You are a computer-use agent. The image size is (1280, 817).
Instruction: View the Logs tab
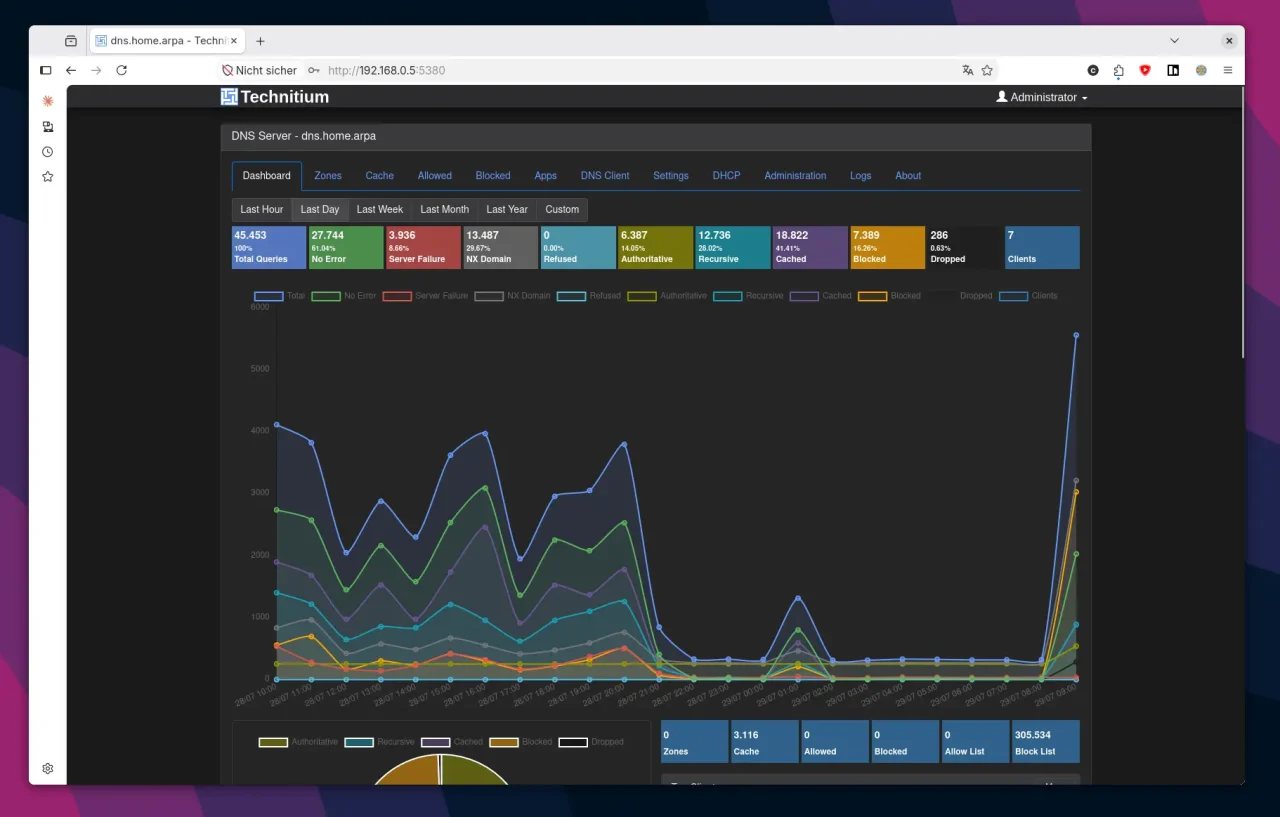coord(861,176)
